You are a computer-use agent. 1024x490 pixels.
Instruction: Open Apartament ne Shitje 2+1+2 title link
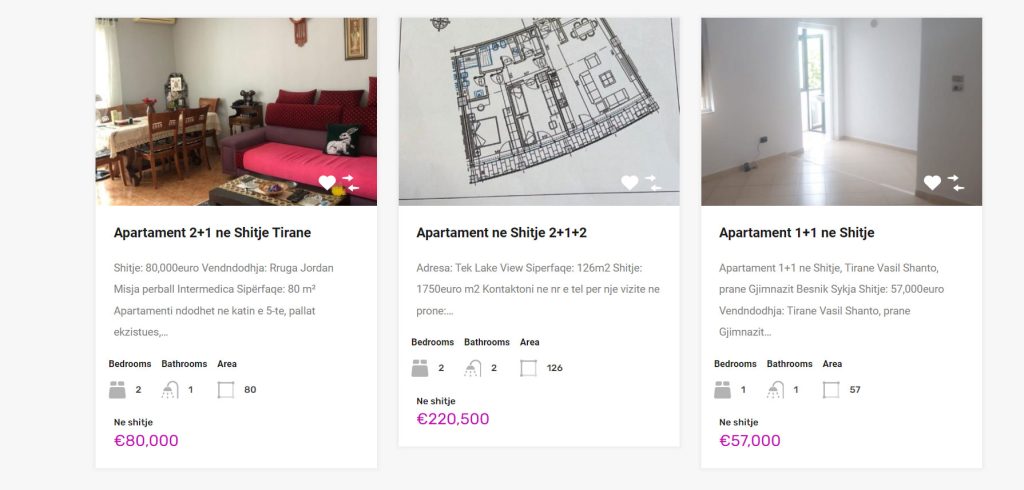501,233
